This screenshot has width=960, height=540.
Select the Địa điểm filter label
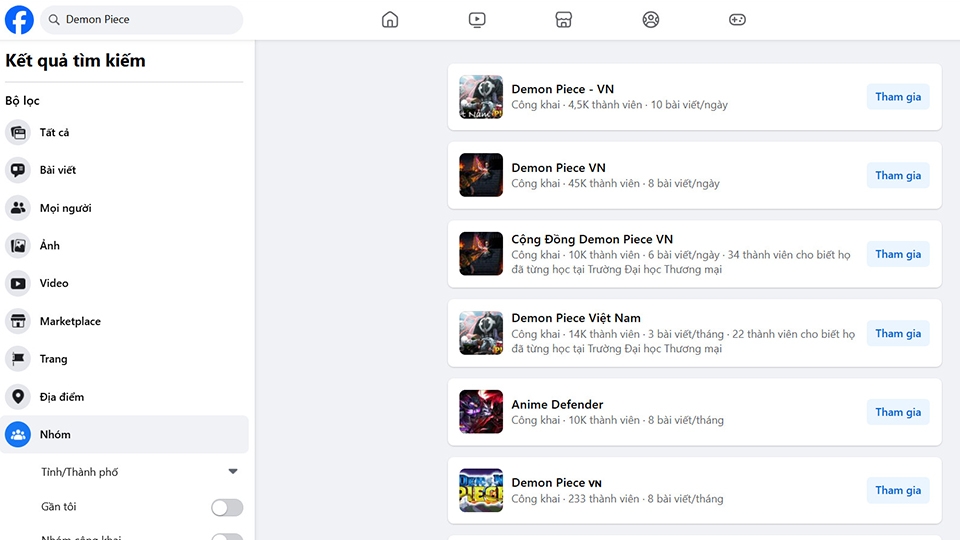(62, 397)
